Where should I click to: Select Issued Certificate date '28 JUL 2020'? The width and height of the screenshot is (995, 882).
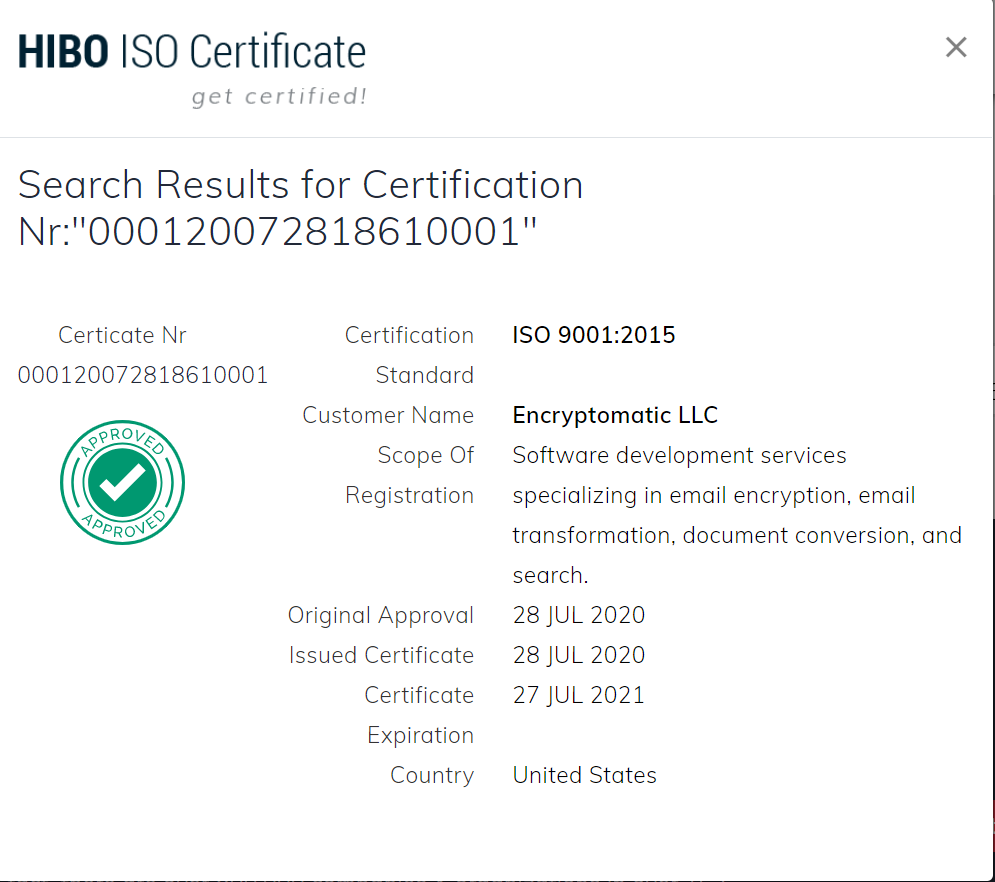click(579, 655)
